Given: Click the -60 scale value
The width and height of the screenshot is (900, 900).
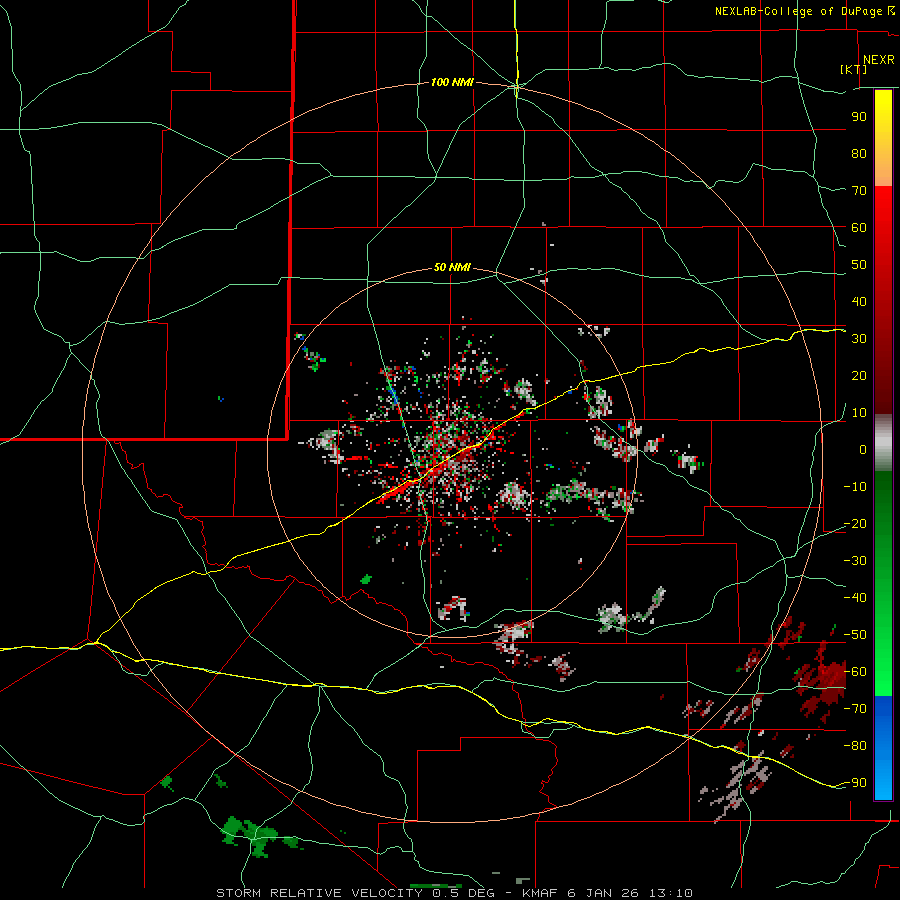Looking at the screenshot, I should [855, 672].
